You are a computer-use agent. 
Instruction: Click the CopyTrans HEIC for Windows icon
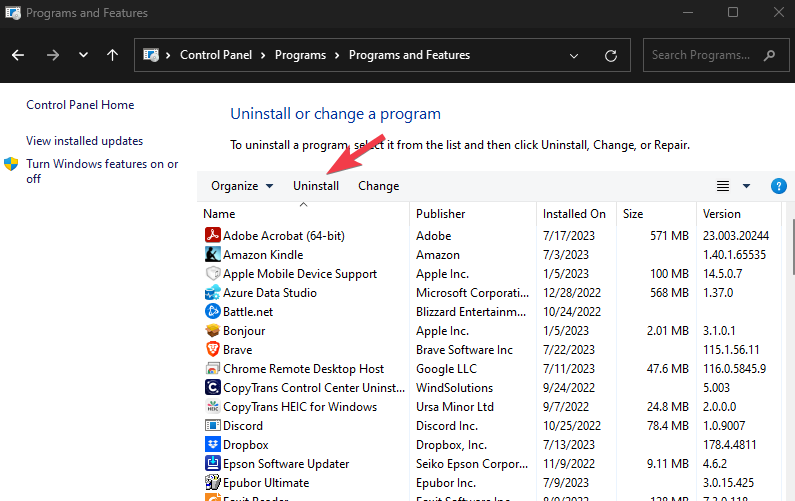212,406
